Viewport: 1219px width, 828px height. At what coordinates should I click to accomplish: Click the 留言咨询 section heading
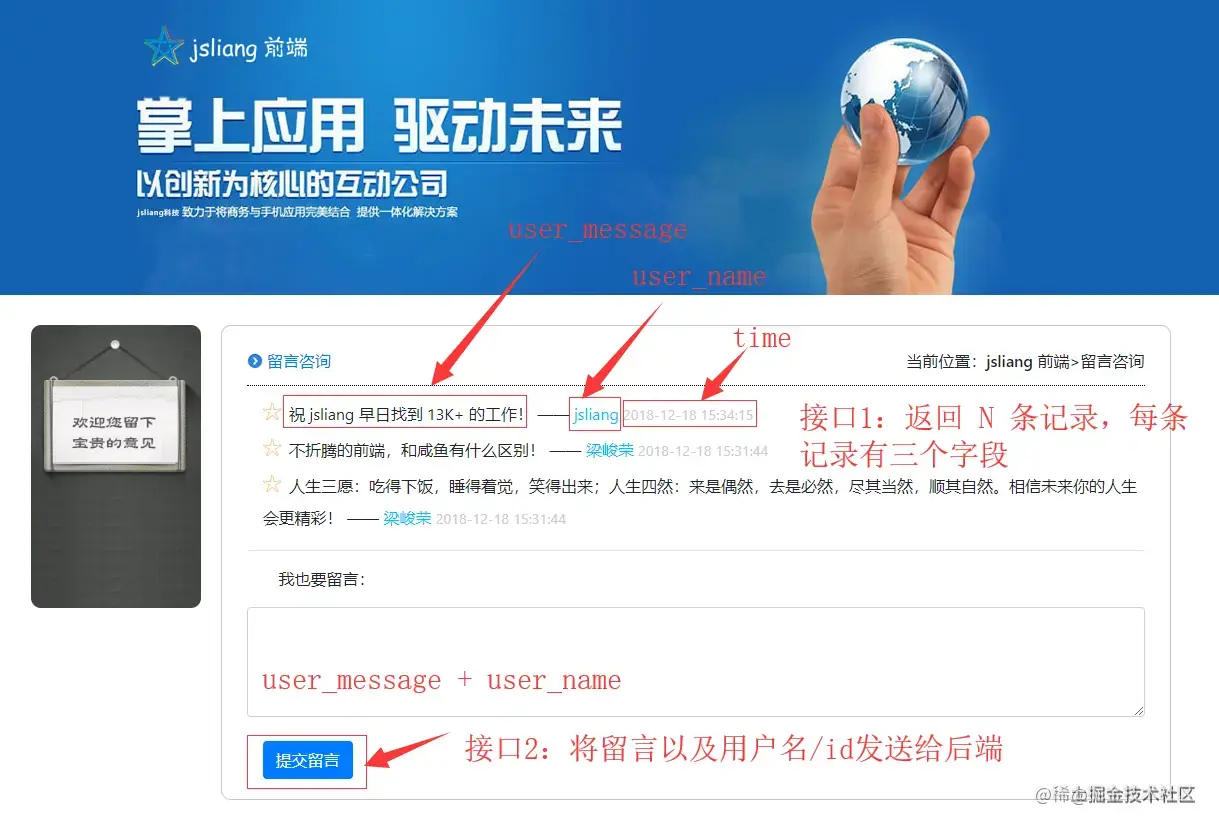pos(299,362)
